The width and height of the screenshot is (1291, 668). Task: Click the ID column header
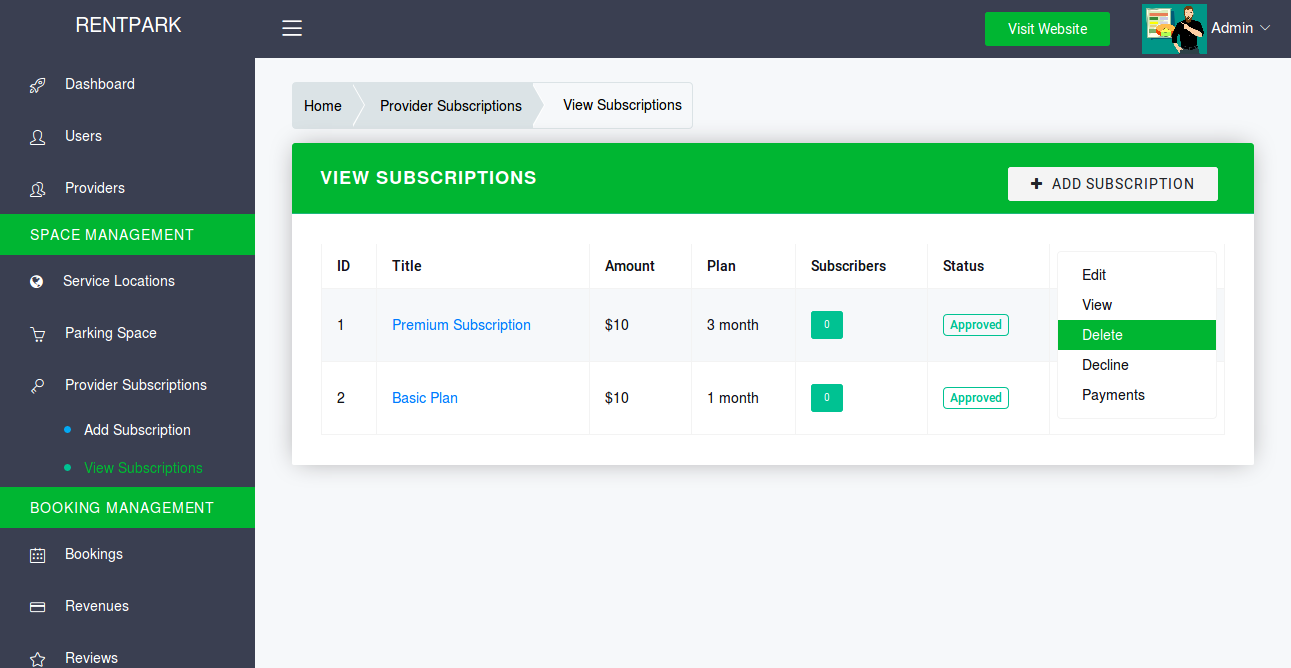tap(343, 266)
